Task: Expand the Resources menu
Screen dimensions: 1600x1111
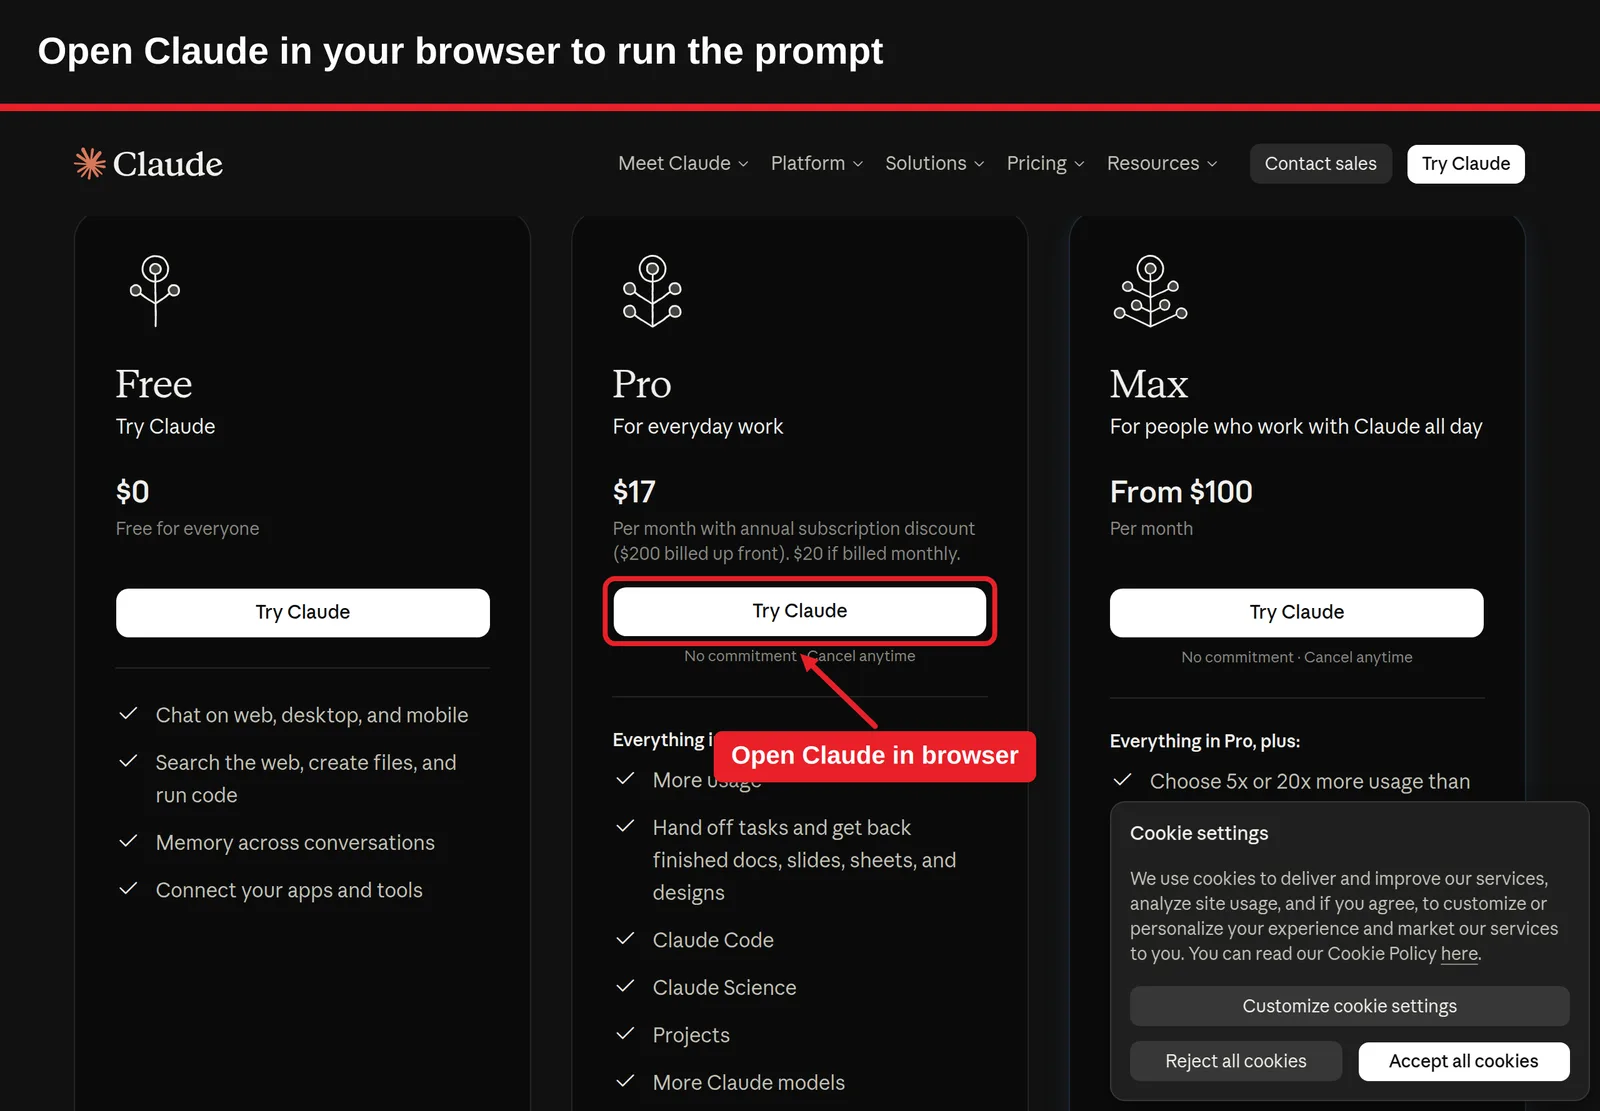Action: click(x=1162, y=163)
